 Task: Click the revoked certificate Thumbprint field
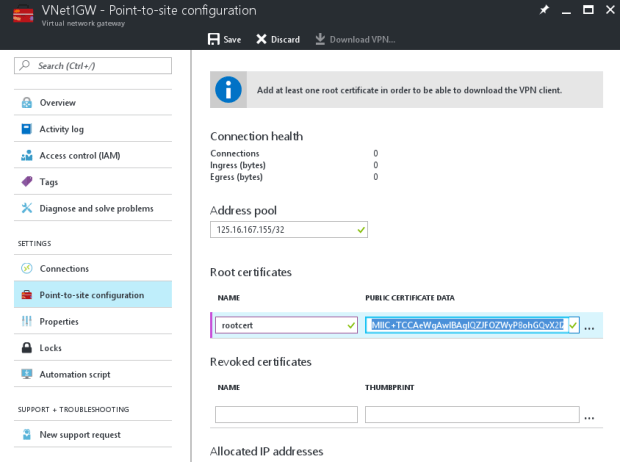pyautogui.click(x=472, y=414)
